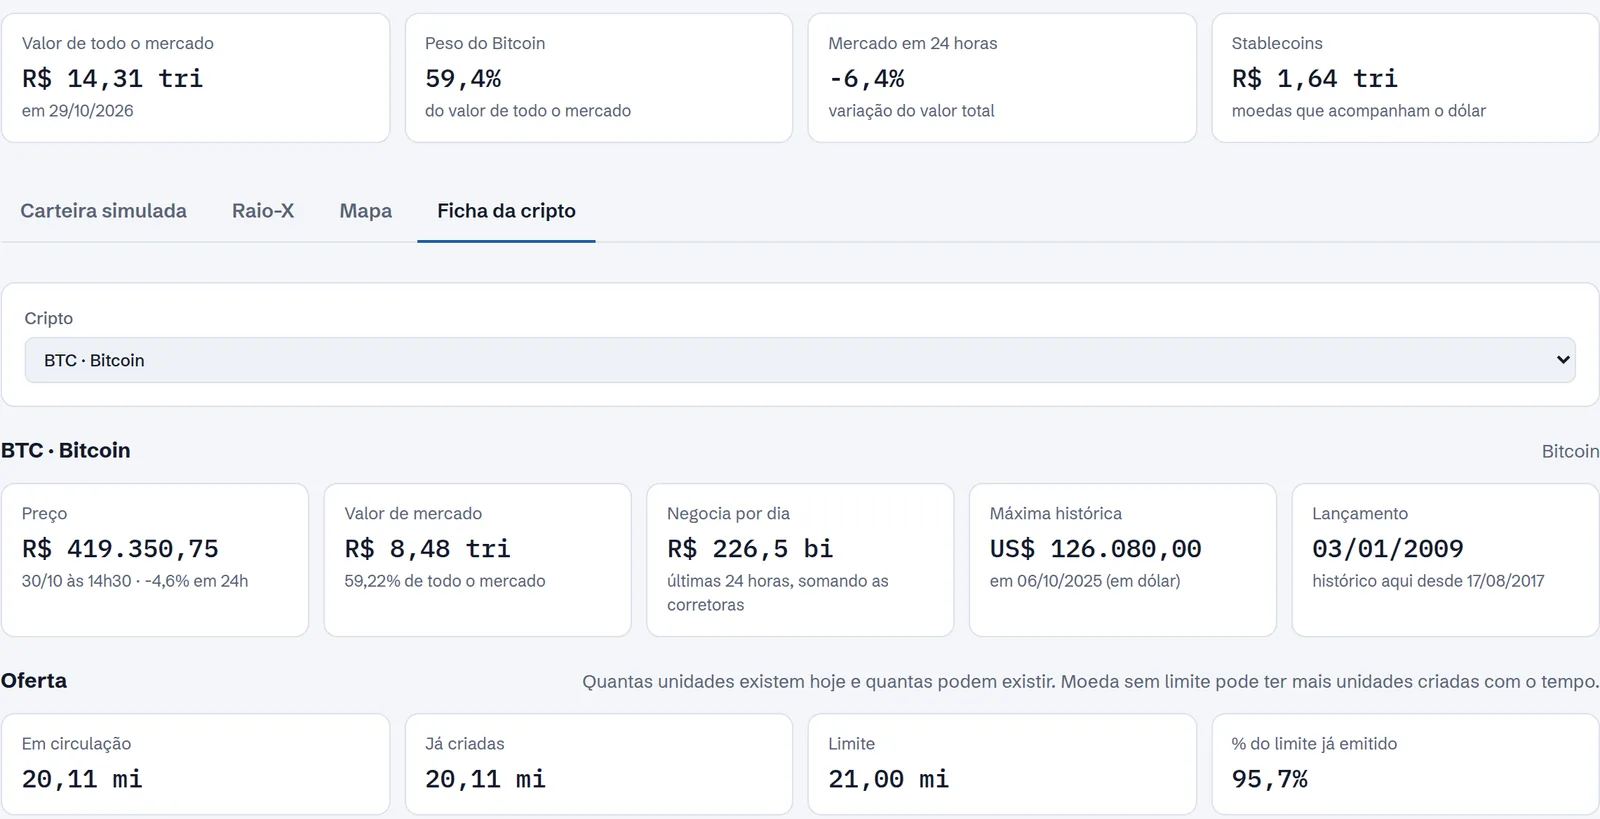Viewport: 1600px width, 819px height.
Task: Open the Mapa tab
Action: click(x=366, y=211)
